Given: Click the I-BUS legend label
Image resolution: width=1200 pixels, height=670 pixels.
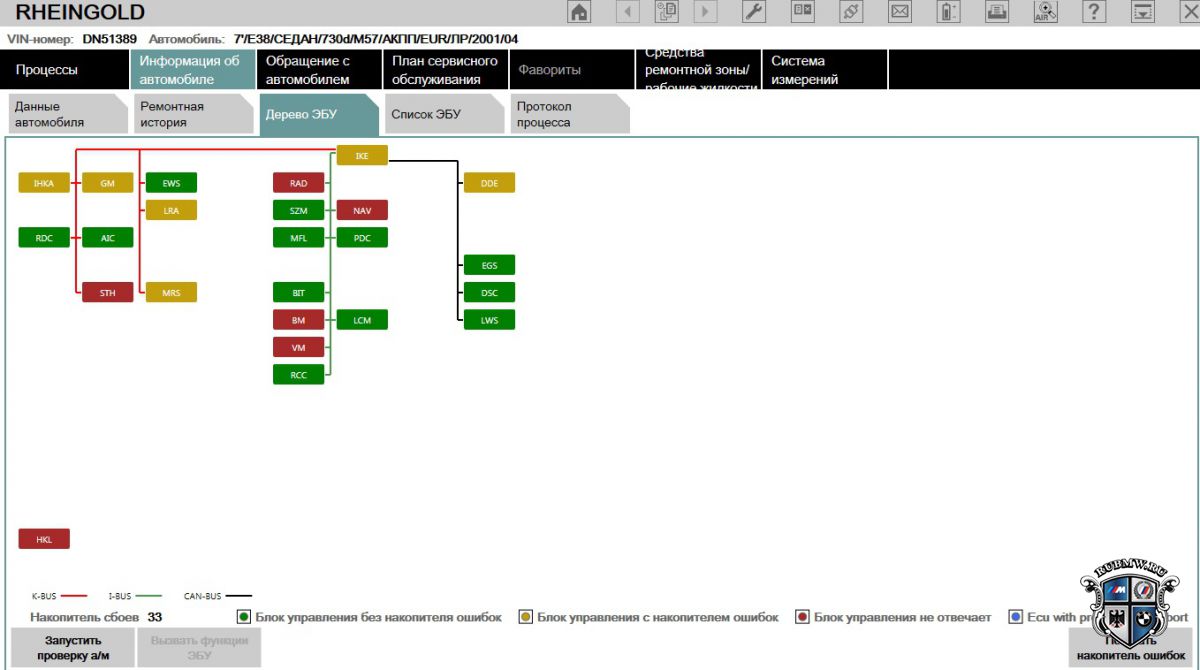Looking at the screenshot, I should [x=120, y=596].
